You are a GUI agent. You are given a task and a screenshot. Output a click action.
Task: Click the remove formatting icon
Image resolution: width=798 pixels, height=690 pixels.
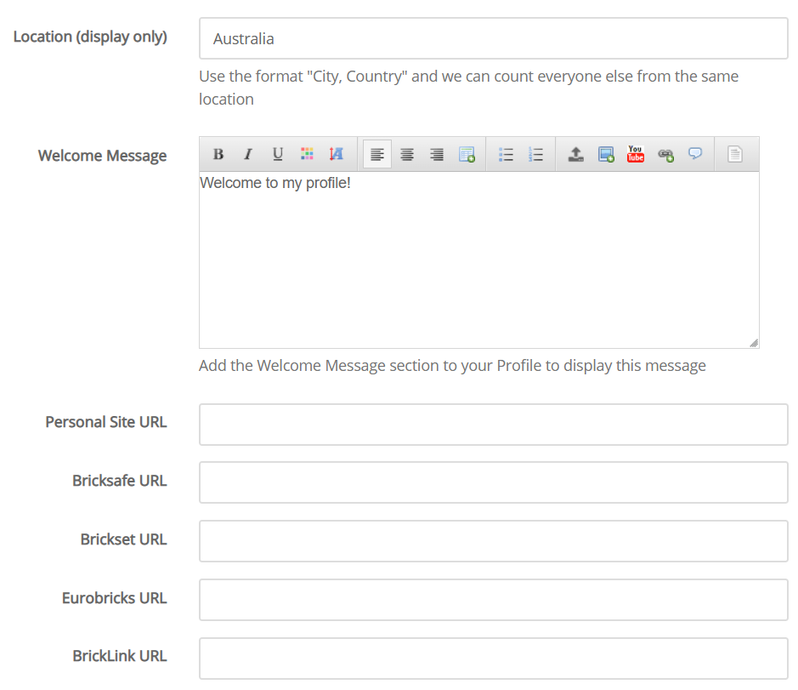pos(336,155)
